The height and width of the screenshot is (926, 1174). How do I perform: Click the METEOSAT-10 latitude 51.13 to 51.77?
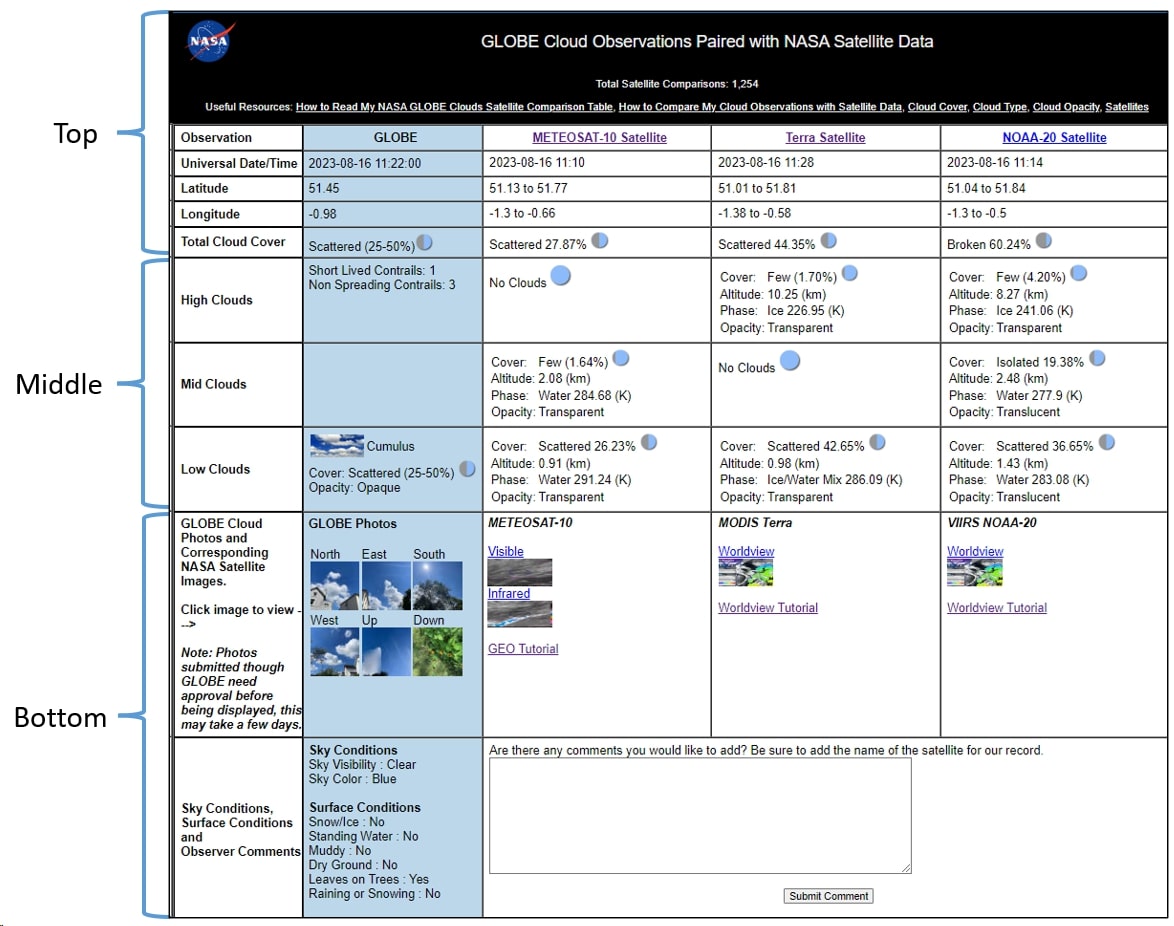coord(529,189)
